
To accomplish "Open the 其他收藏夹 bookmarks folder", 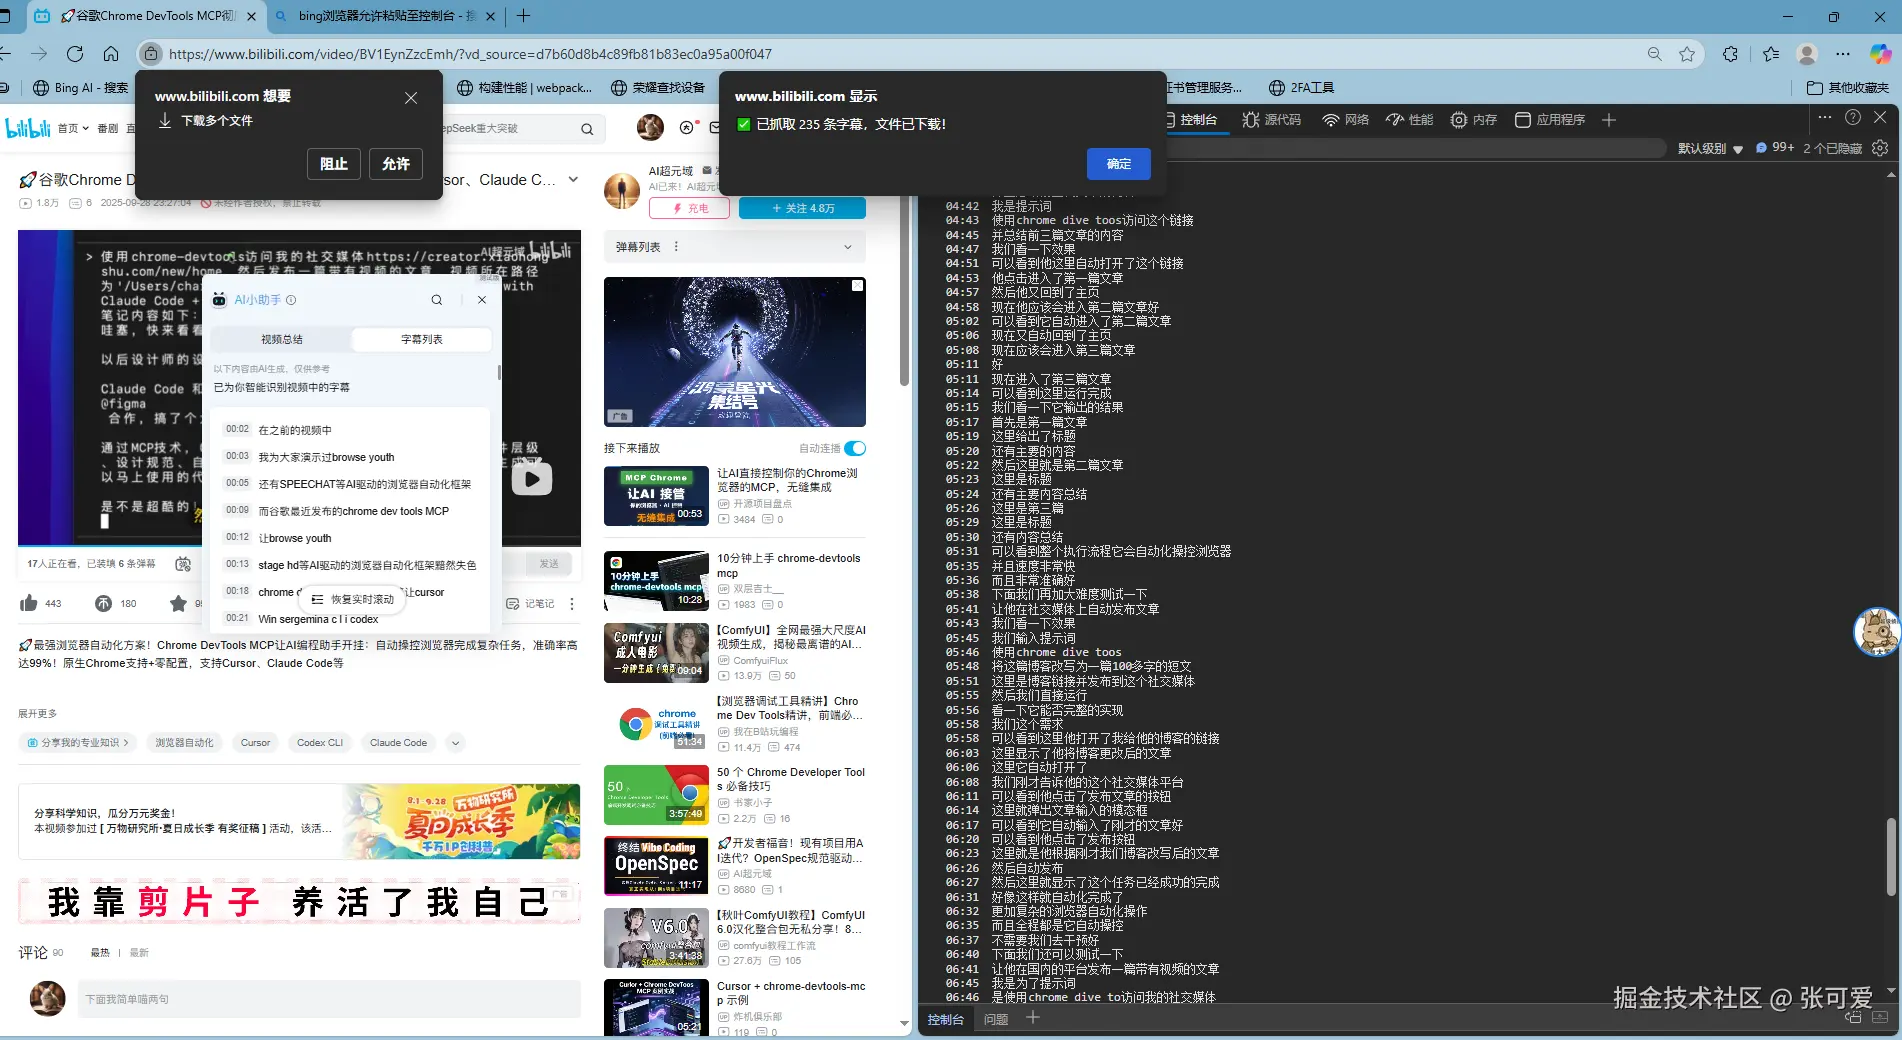I will pos(1848,88).
